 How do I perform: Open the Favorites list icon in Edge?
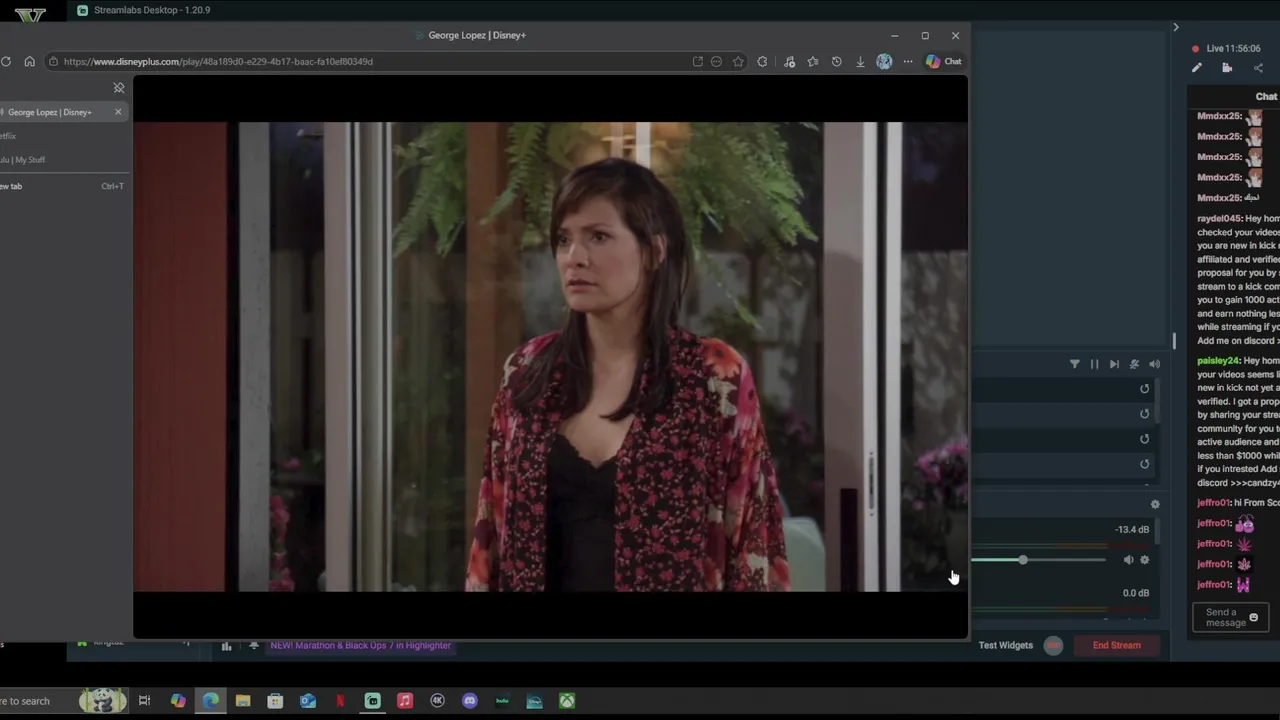813,61
